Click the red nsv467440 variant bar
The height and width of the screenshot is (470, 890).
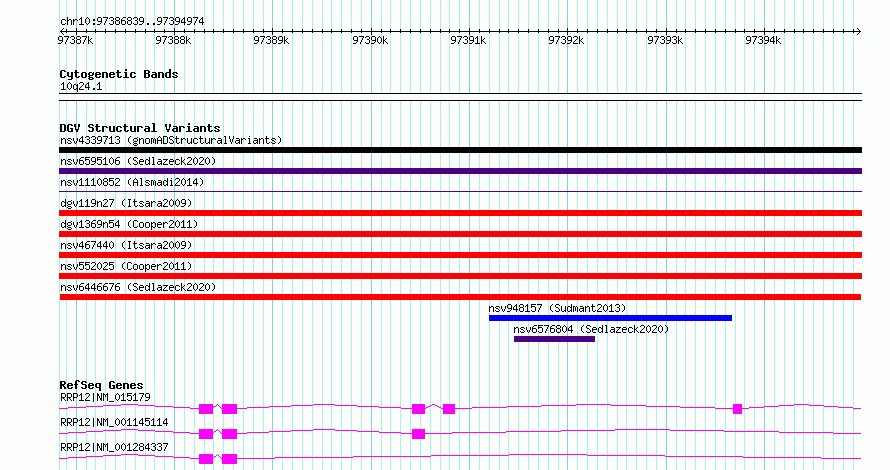click(x=460, y=255)
